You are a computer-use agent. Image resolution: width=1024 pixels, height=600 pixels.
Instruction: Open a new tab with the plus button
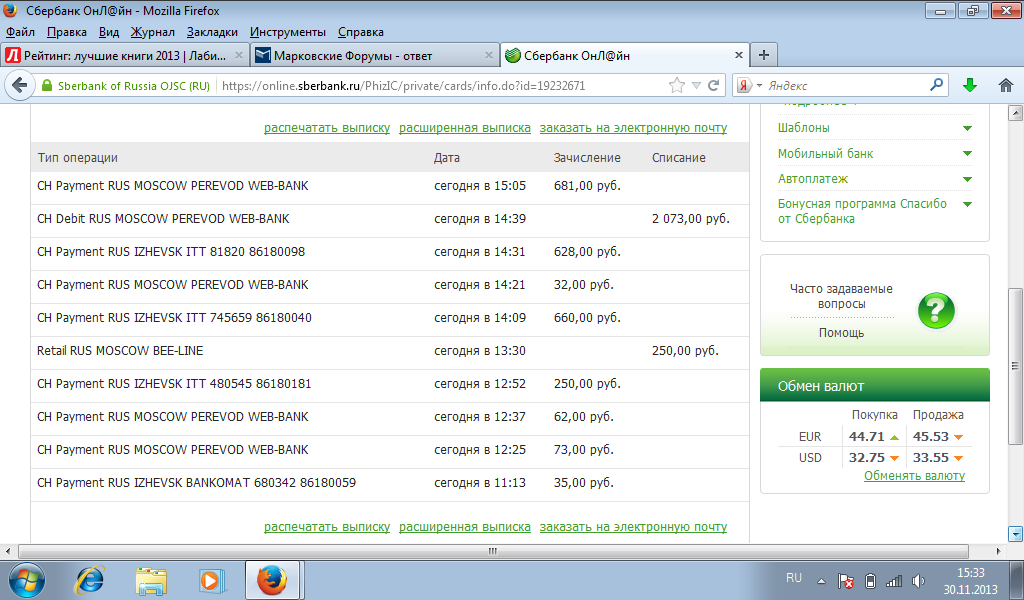[763, 55]
